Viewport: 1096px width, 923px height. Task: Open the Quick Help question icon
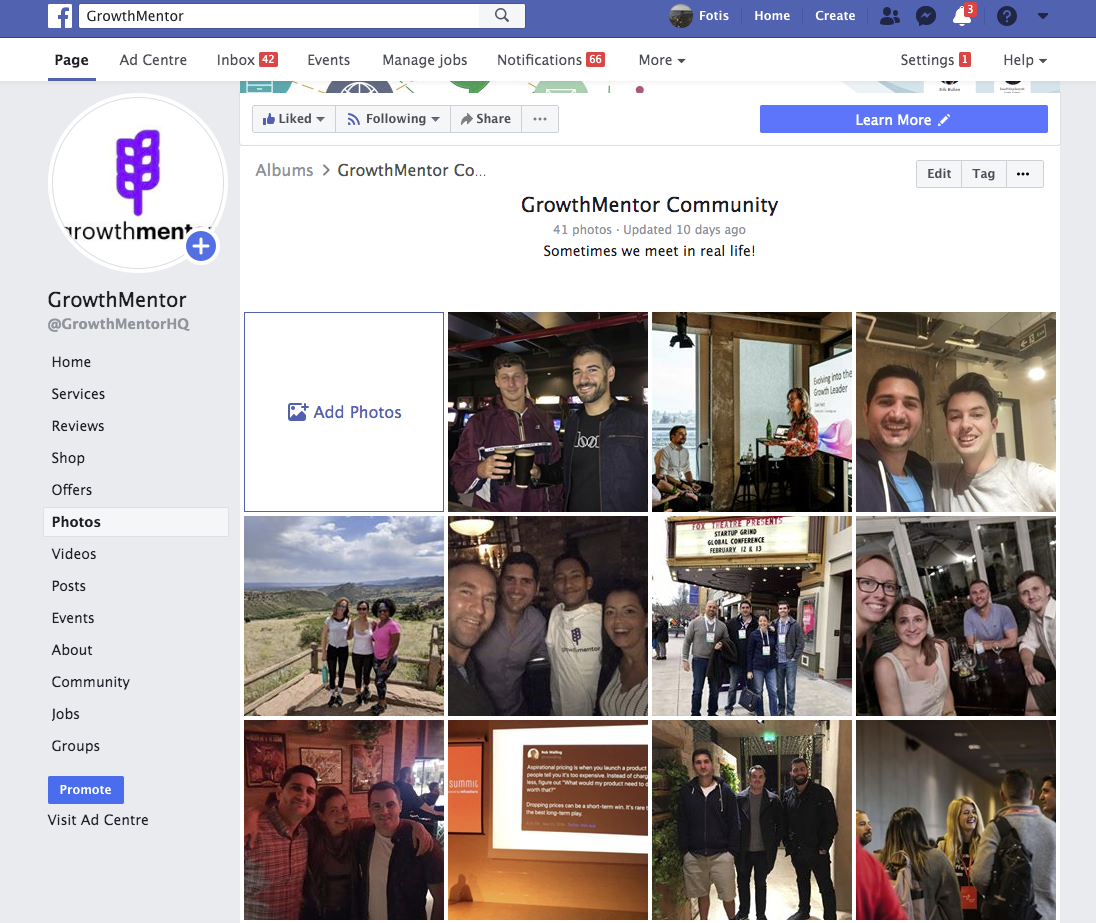click(1007, 15)
